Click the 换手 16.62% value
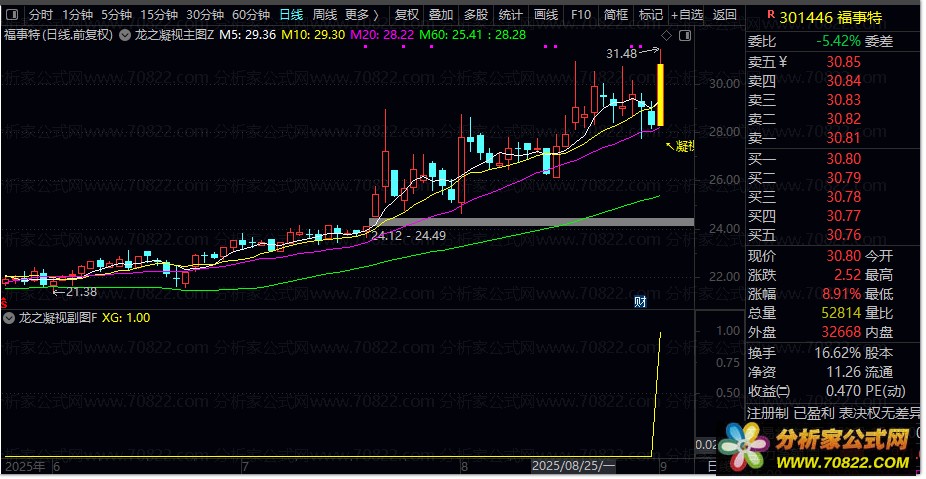 coord(836,354)
